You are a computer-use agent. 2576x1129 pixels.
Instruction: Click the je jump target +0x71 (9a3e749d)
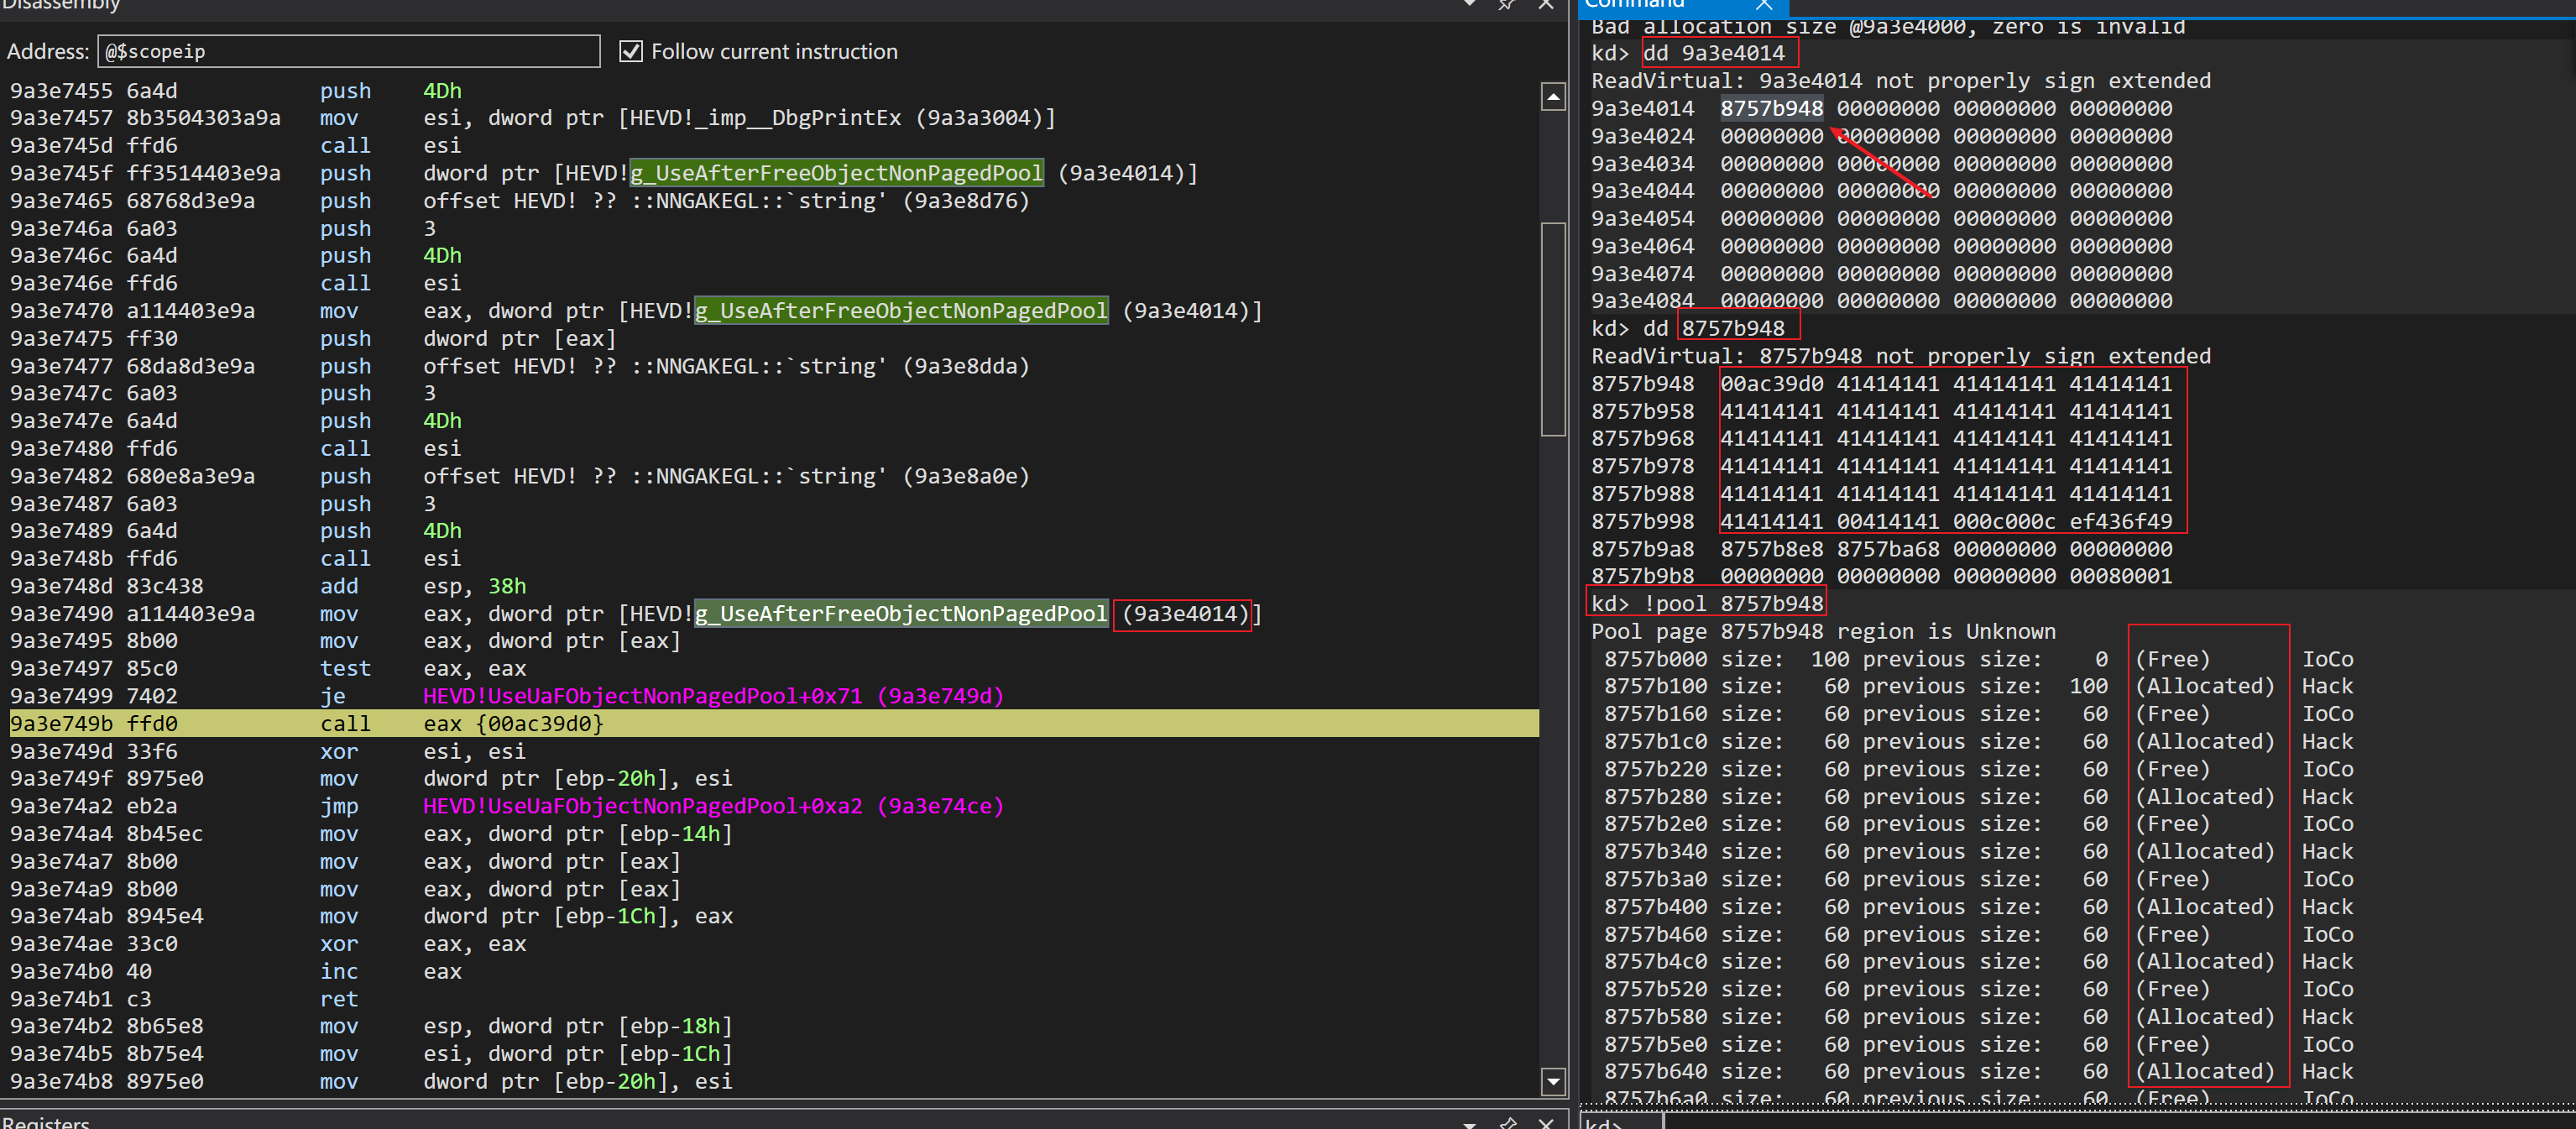tap(713, 696)
